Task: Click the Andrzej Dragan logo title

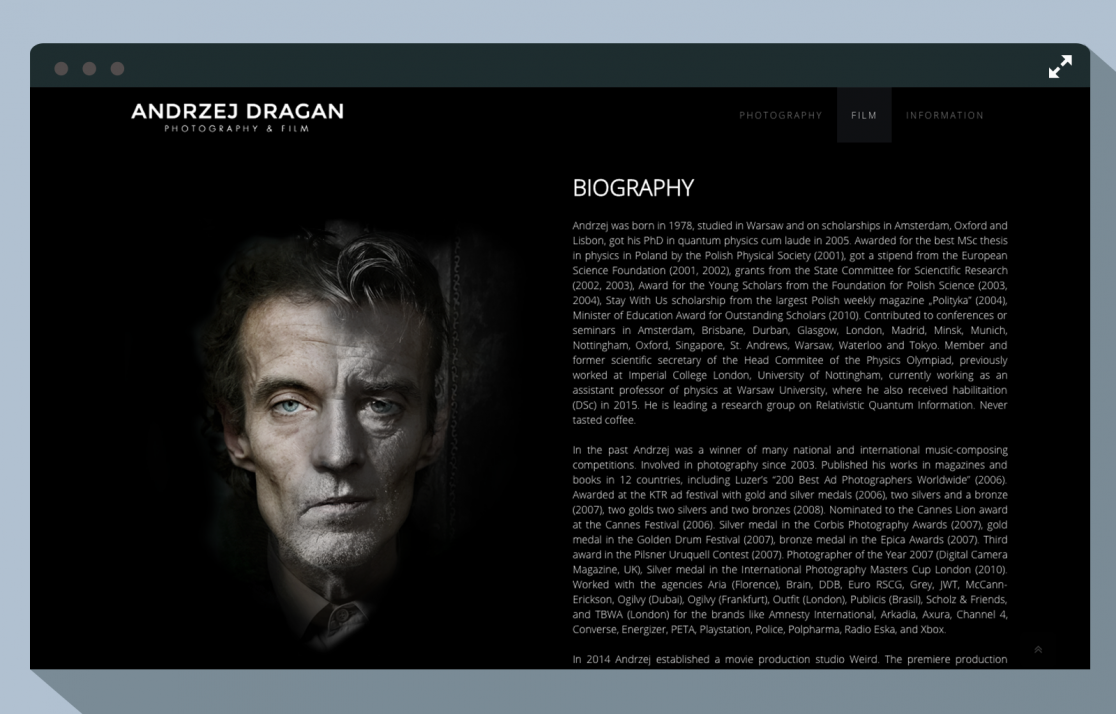Action: pyautogui.click(x=237, y=111)
